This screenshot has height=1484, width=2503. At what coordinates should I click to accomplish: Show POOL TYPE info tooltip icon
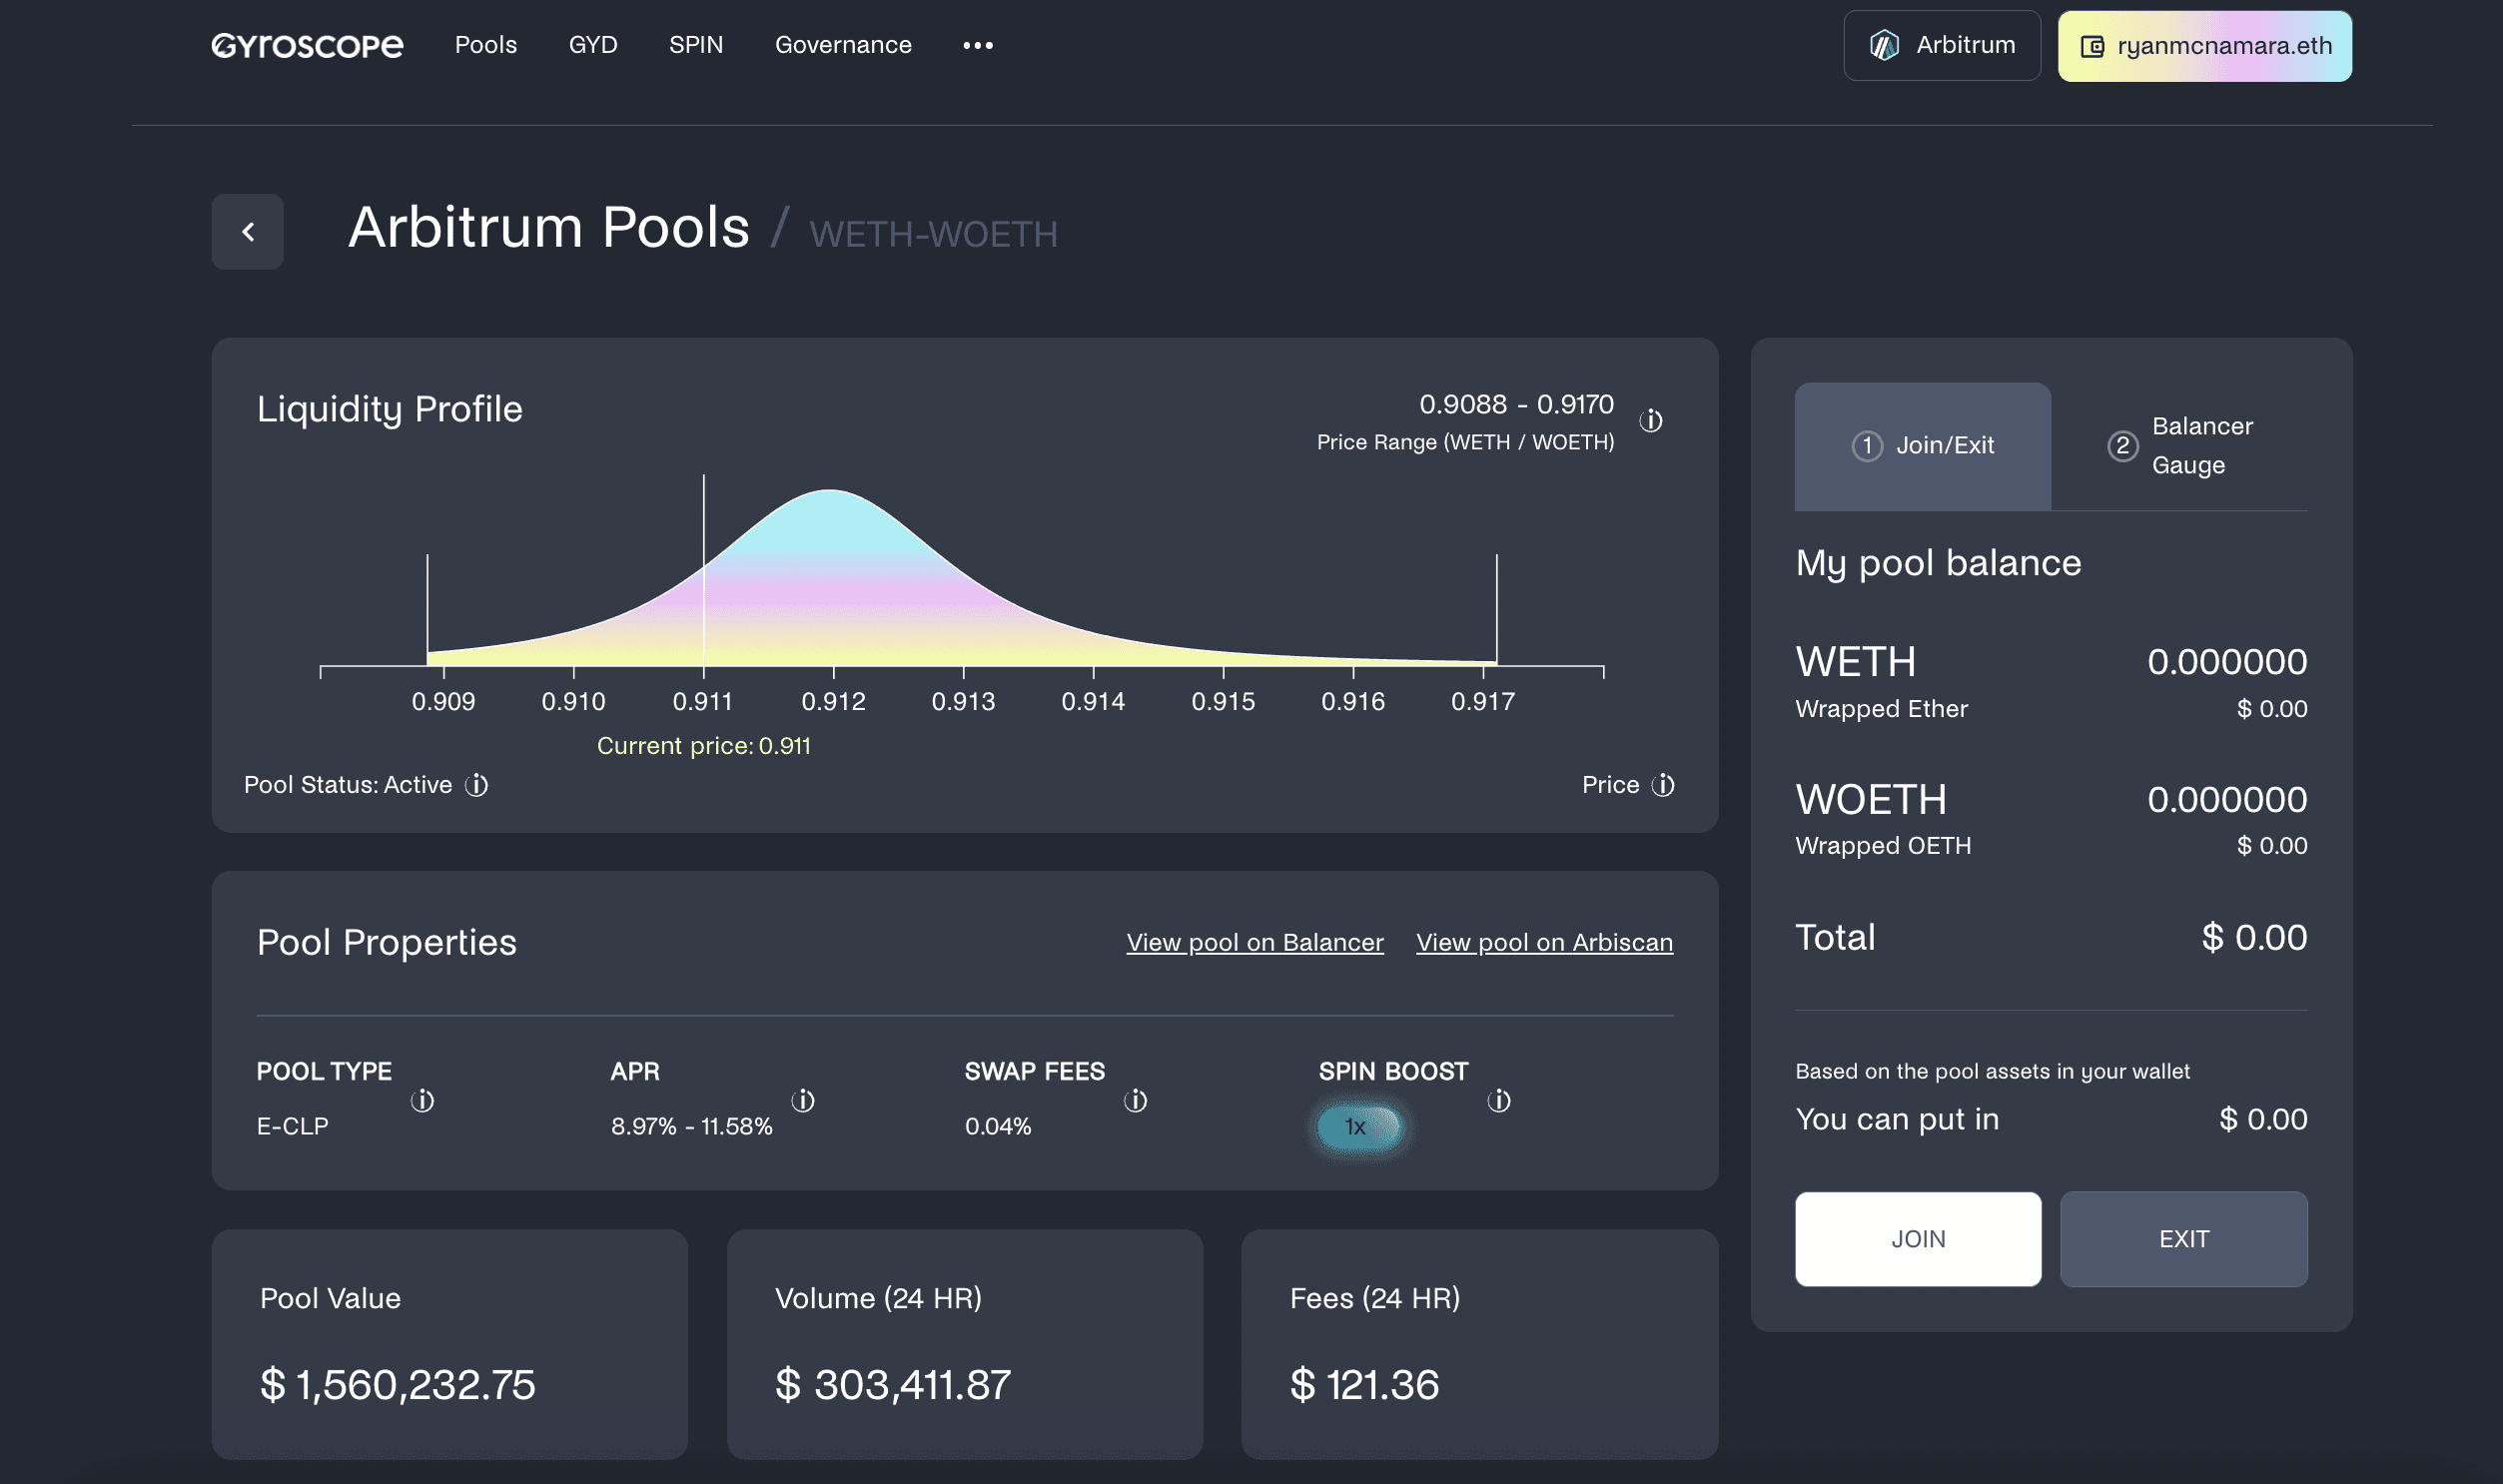coord(423,1101)
